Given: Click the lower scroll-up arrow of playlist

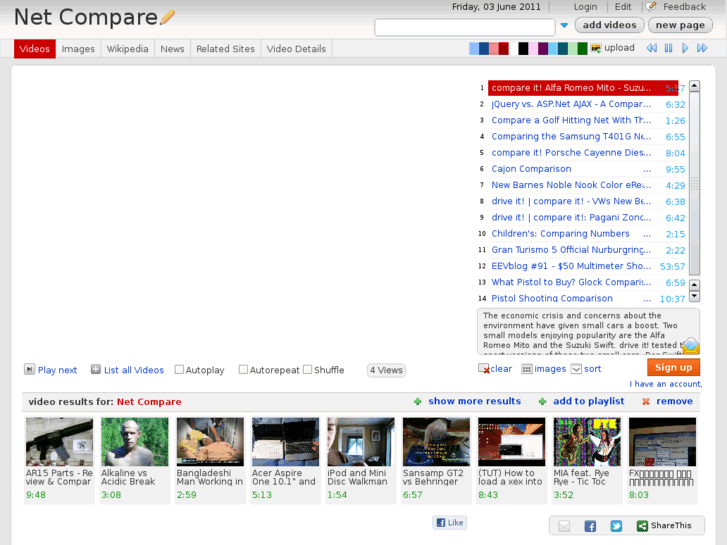Looking at the screenshot, I should tap(694, 285).
